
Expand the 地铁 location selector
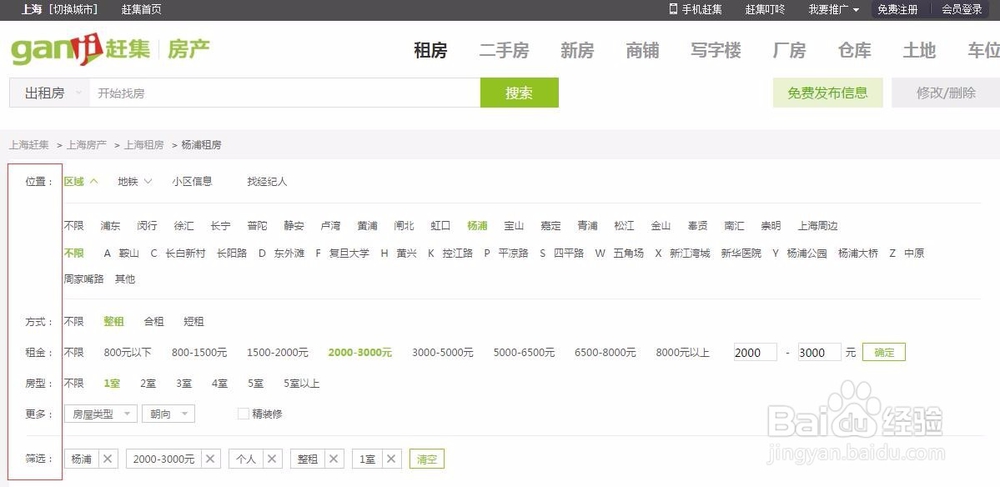pos(135,182)
